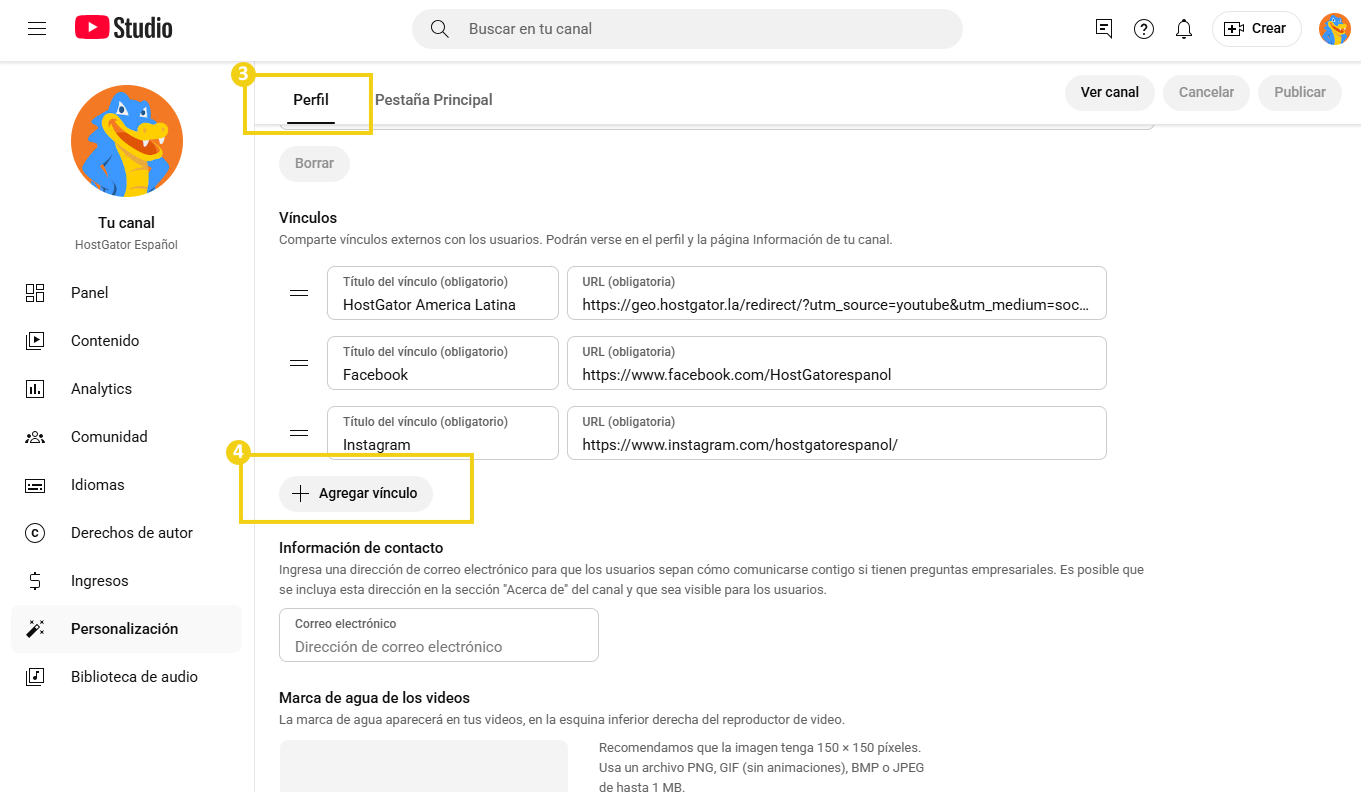Open the Comunidad section icon

click(x=35, y=436)
